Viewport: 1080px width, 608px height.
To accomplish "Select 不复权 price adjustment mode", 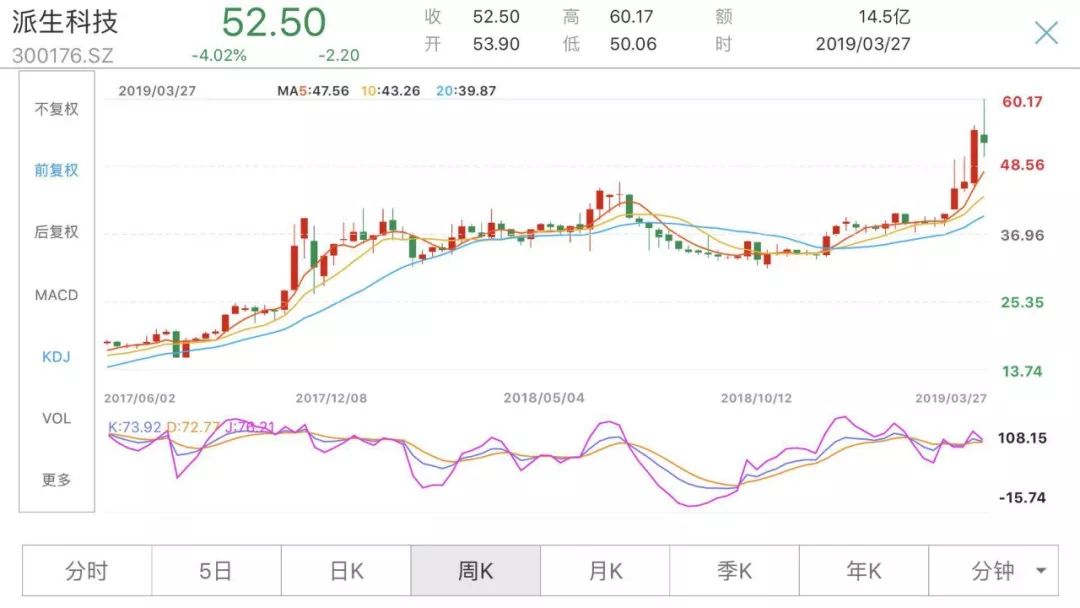I will [x=56, y=109].
